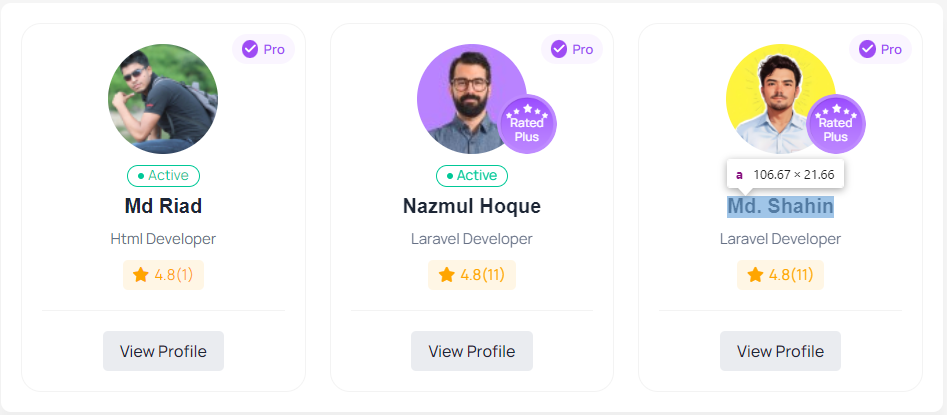The width and height of the screenshot is (947, 415).
Task: Click Md. Shahin's profile avatar
Action: point(772,95)
